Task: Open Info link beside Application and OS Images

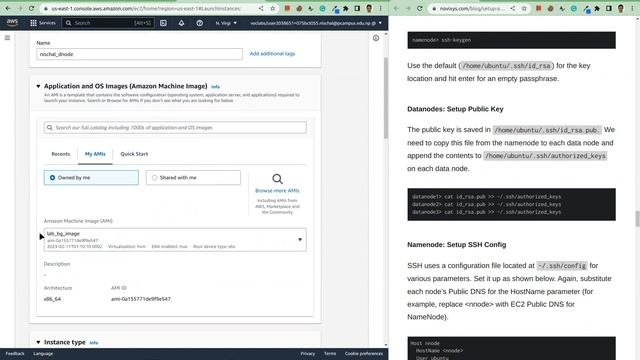Action: tap(216, 87)
